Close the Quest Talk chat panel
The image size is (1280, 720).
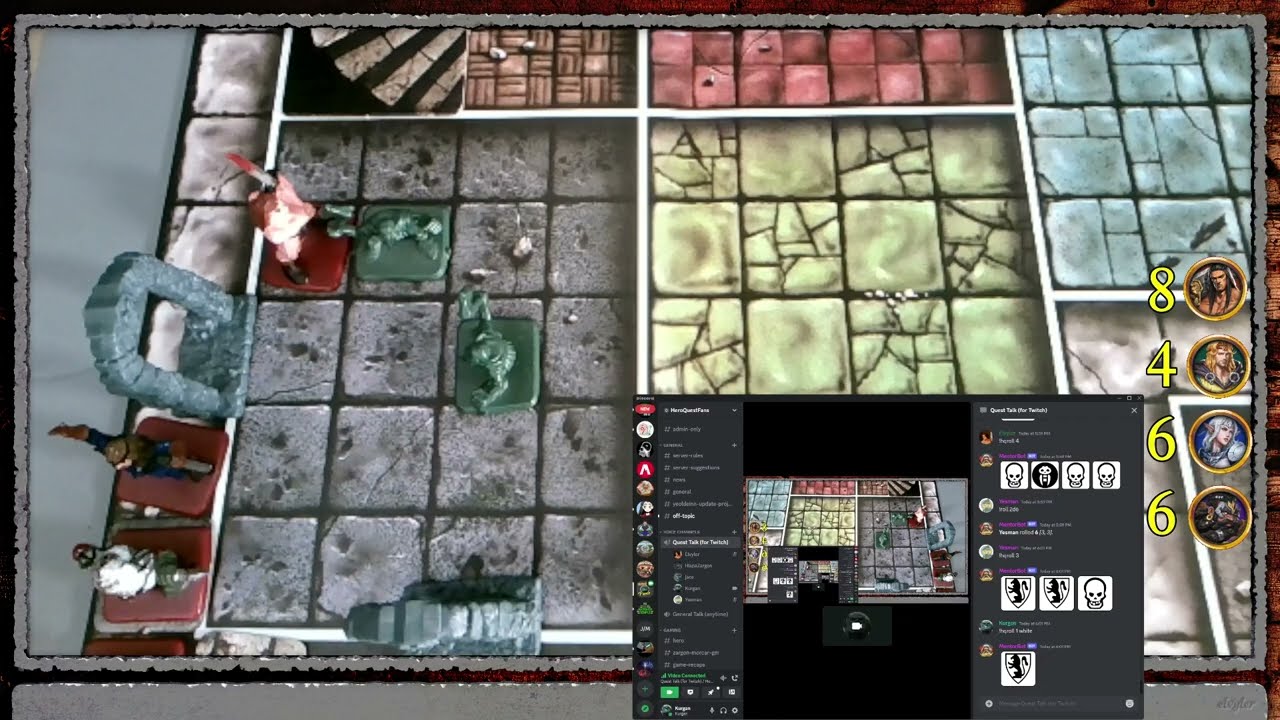click(x=1134, y=410)
